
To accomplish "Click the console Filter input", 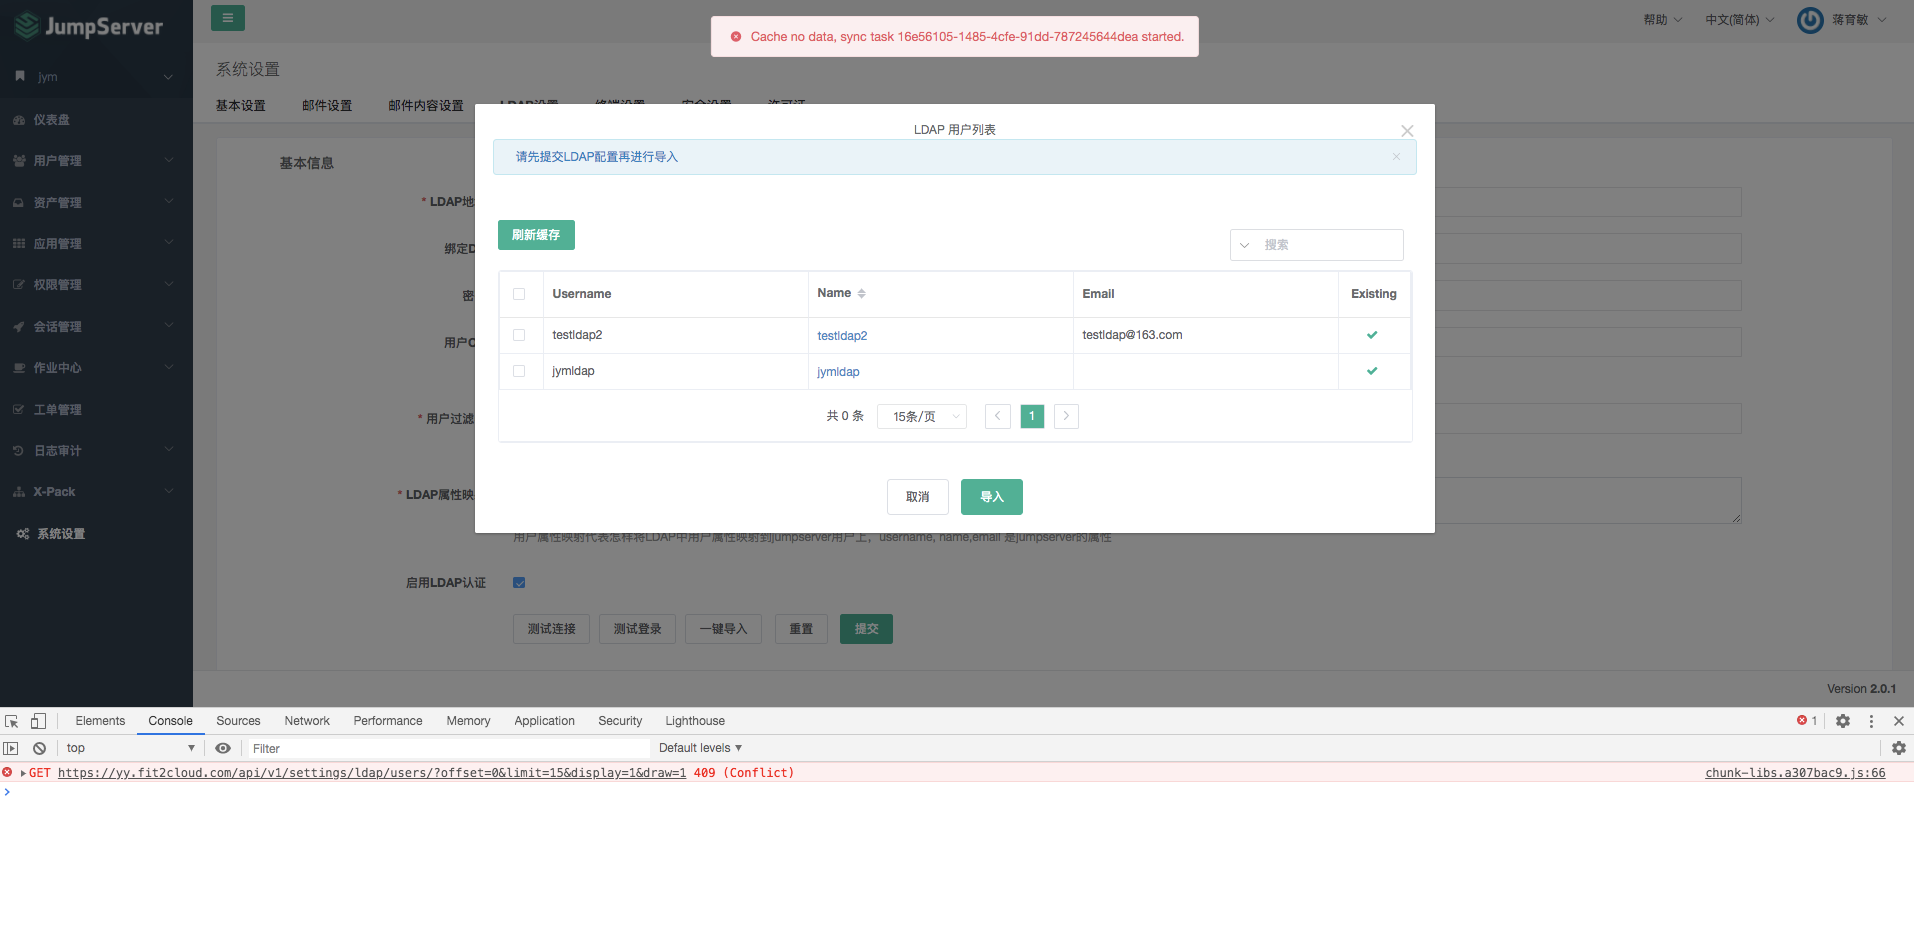I will click(448, 748).
